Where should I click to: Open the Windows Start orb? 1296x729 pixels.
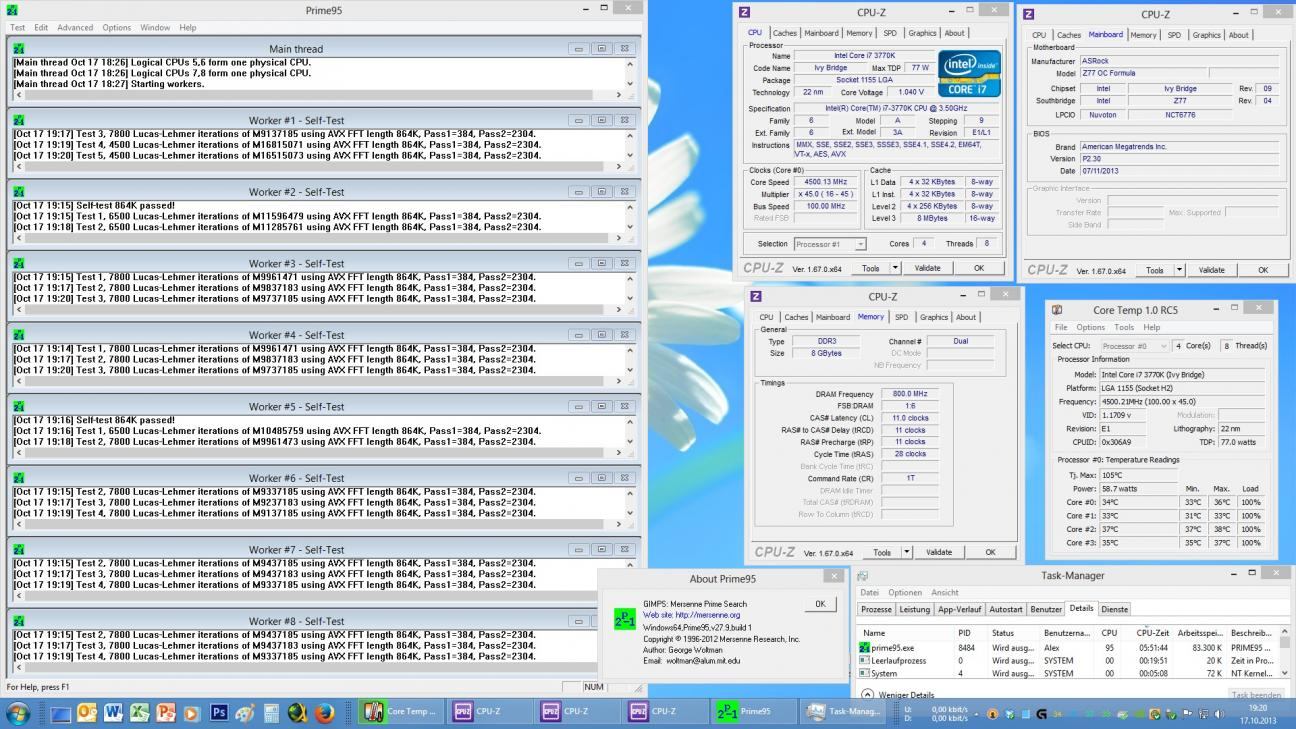17,712
